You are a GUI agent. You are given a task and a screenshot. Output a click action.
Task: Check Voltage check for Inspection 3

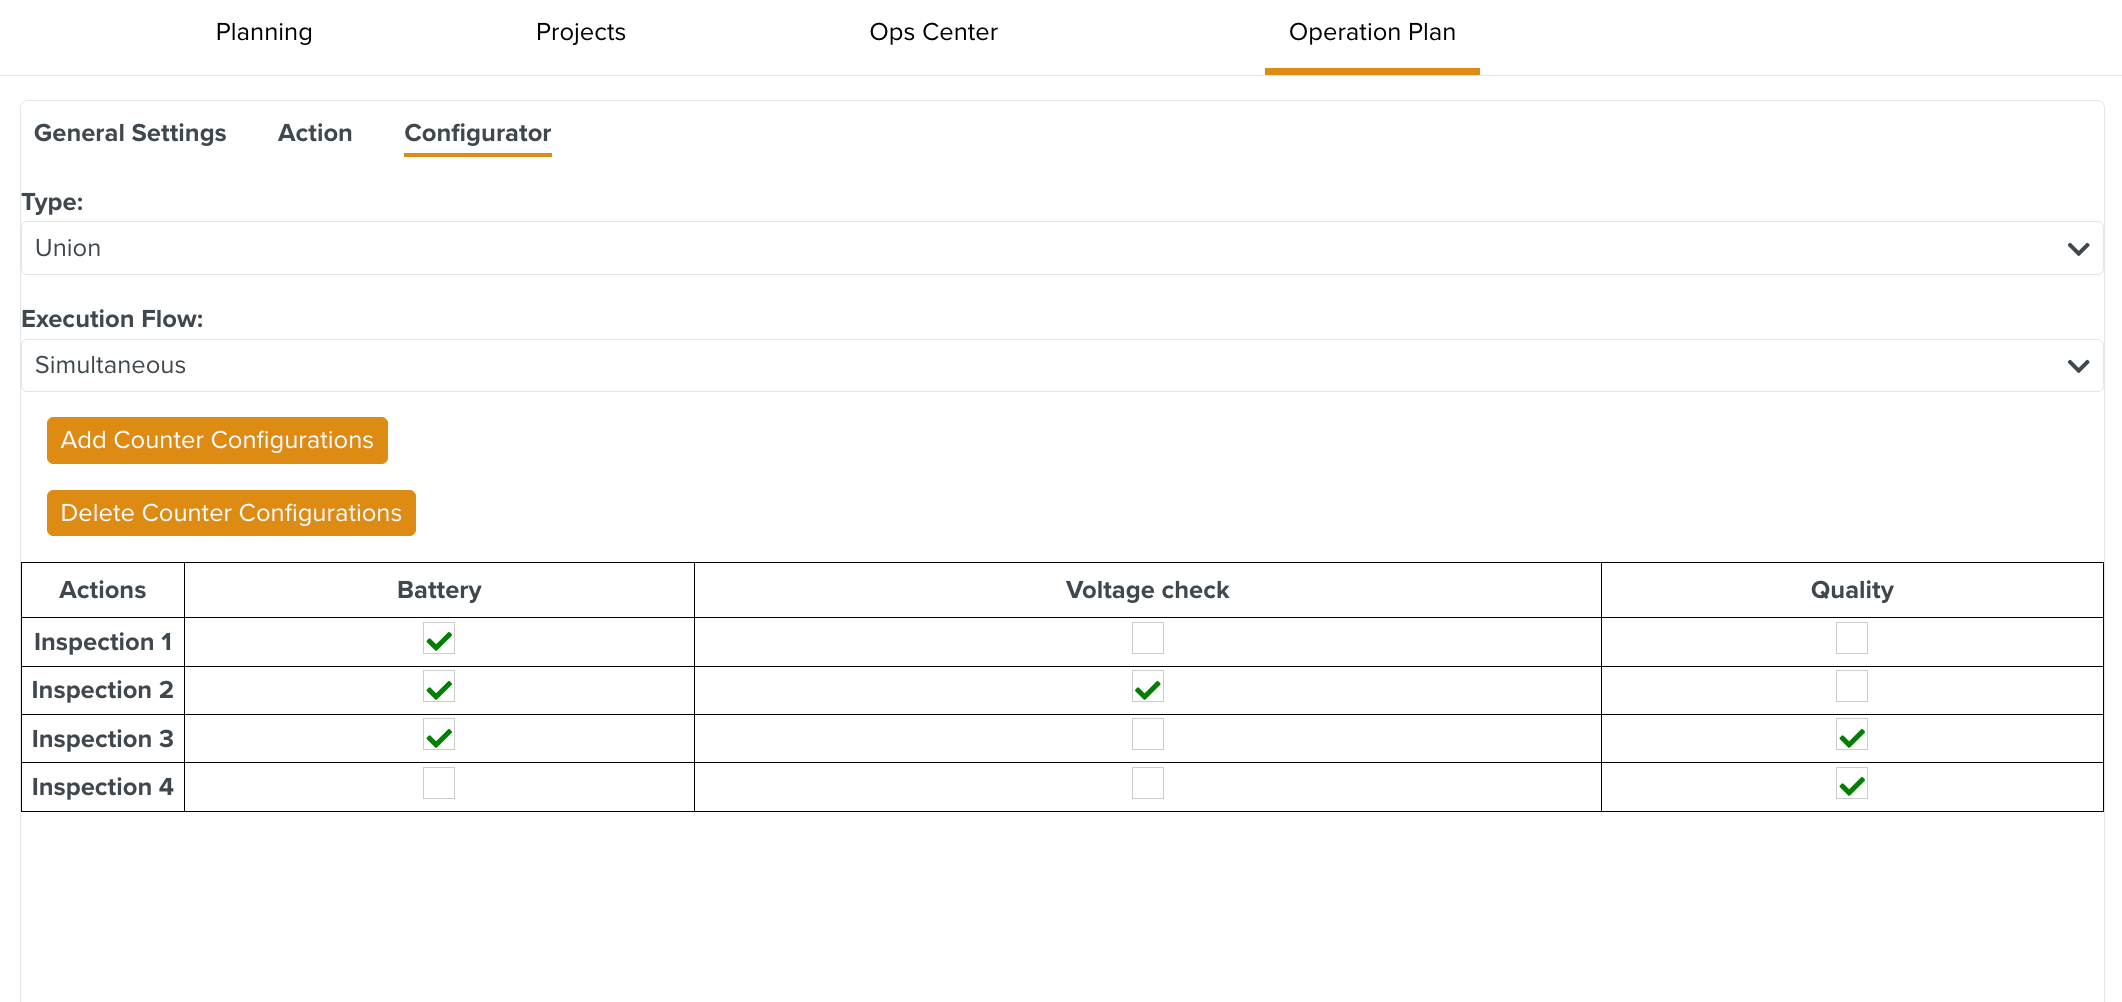pyautogui.click(x=1148, y=735)
